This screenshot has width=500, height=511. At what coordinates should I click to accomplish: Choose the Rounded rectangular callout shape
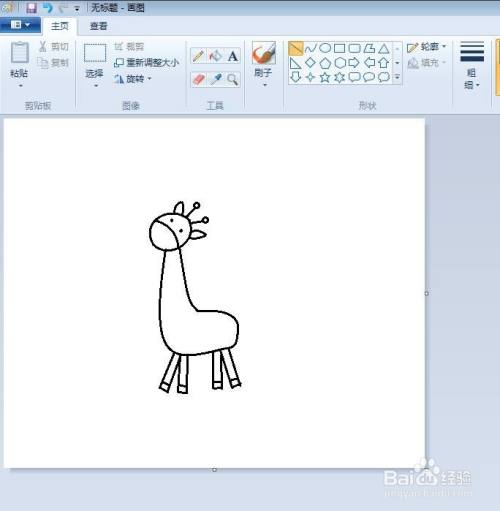coord(354,77)
